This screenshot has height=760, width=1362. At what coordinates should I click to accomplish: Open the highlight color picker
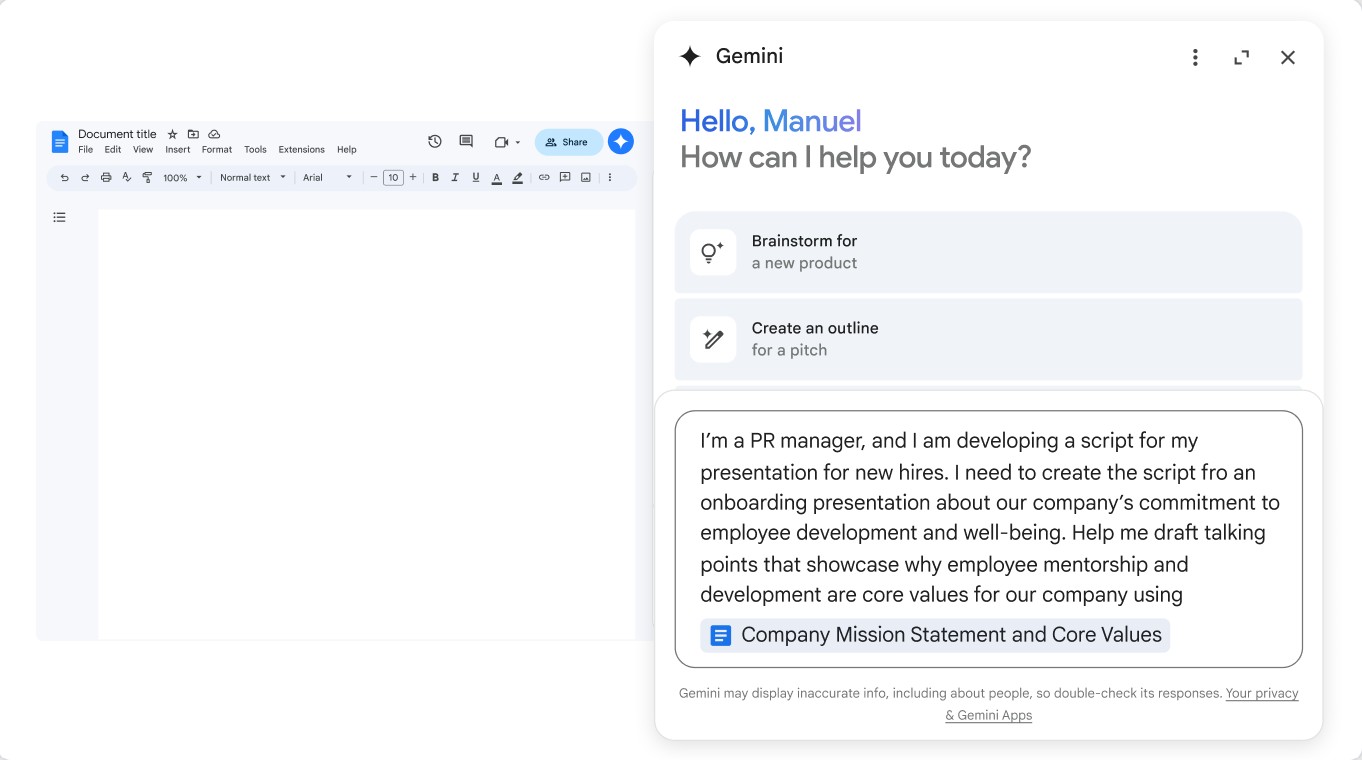click(517, 178)
